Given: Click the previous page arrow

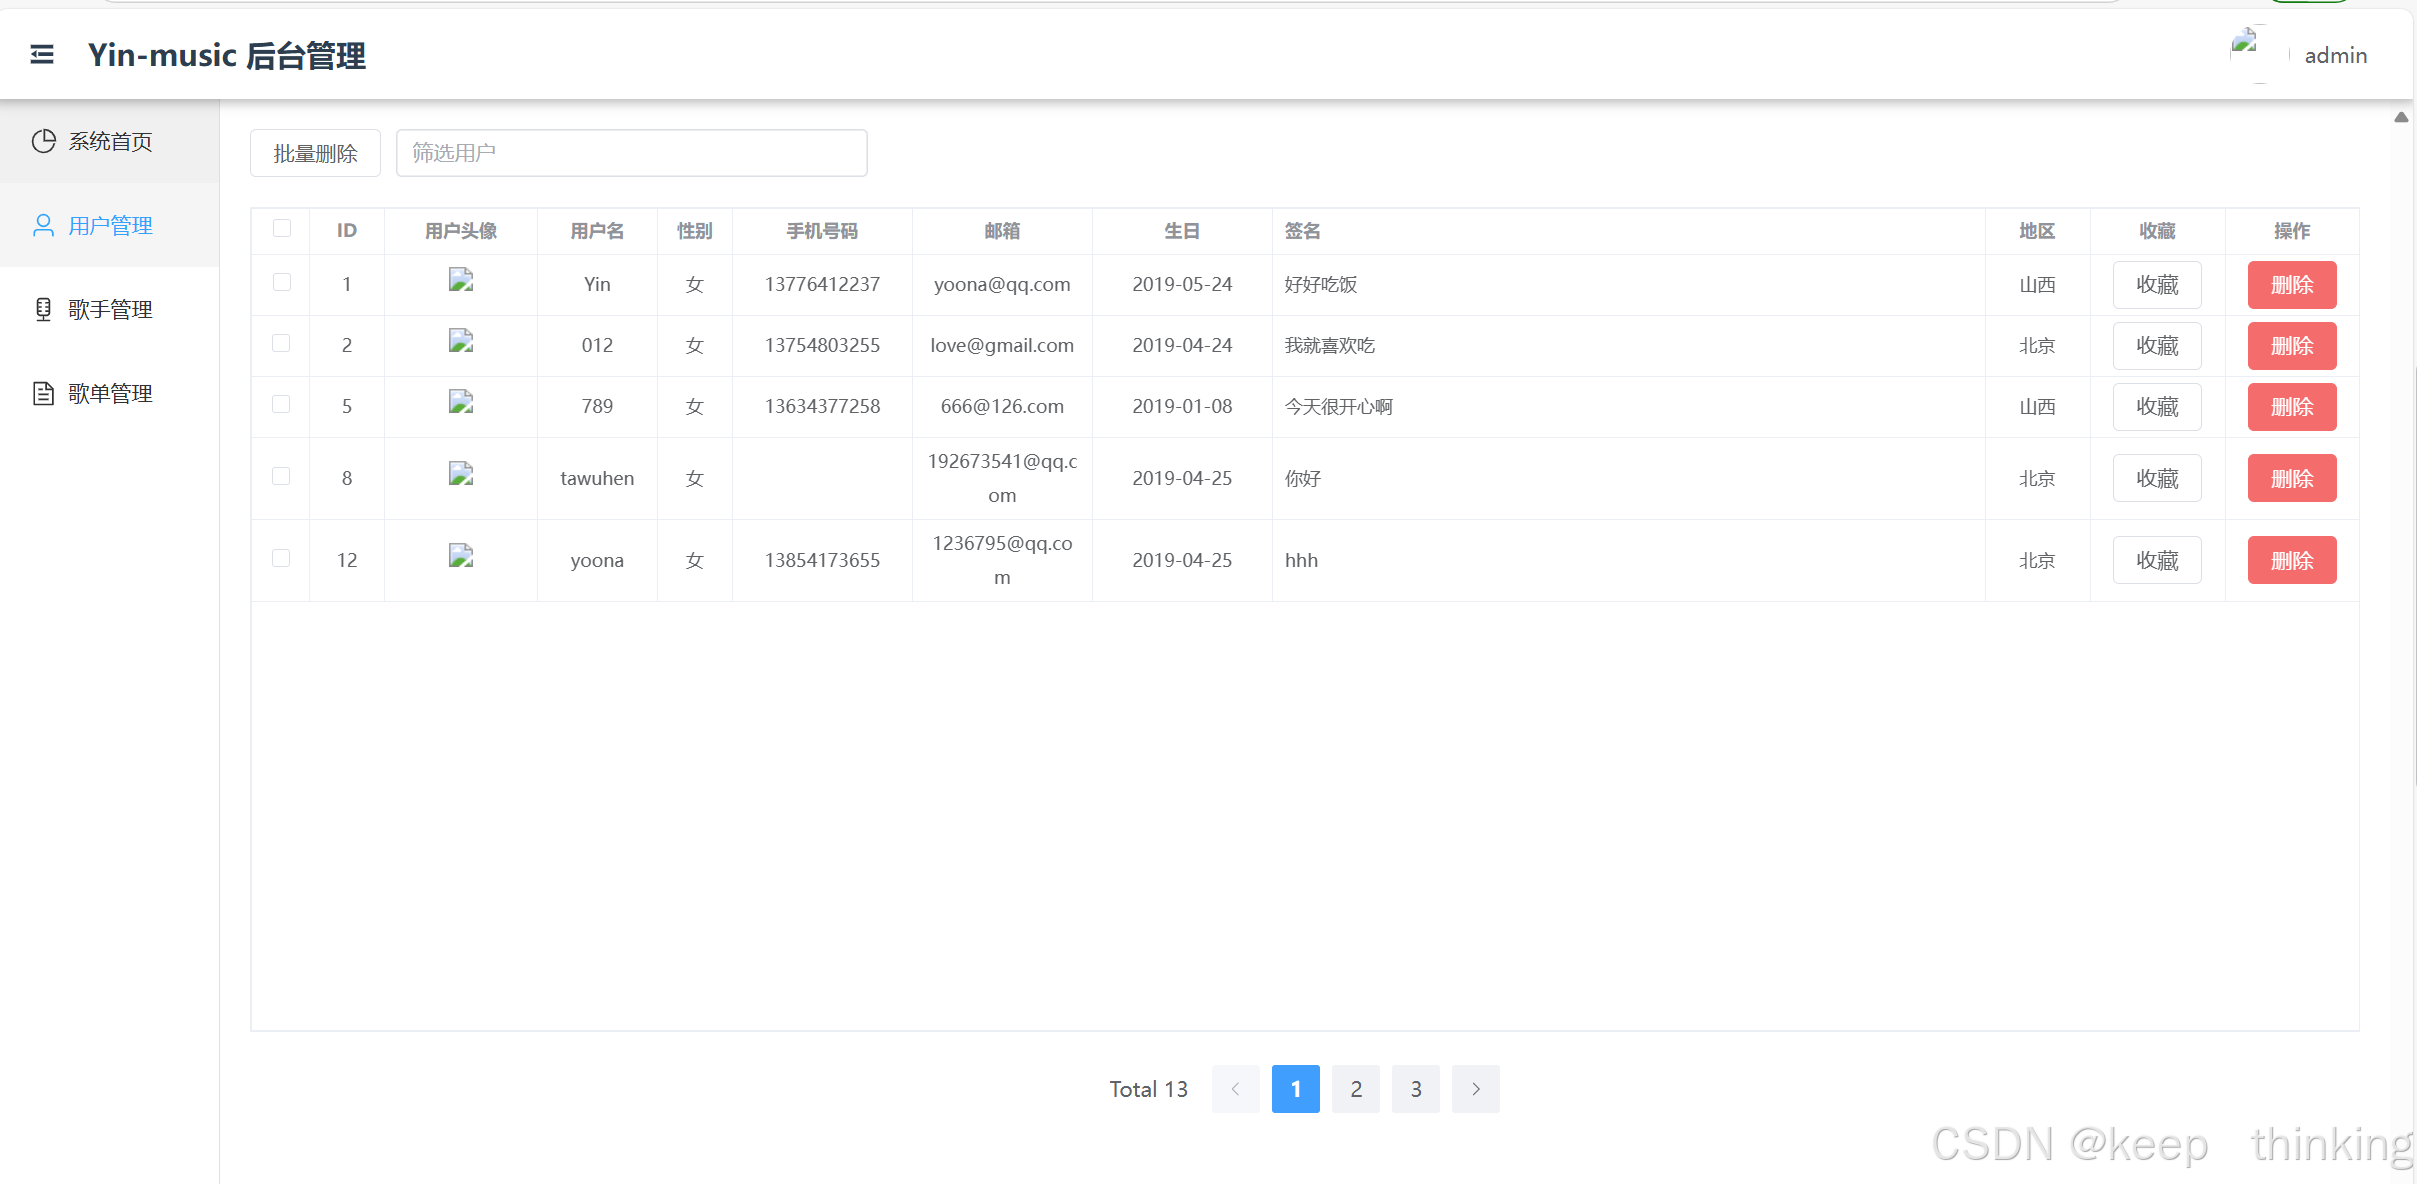Looking at the screenshot, I should pos(1235,1089).
